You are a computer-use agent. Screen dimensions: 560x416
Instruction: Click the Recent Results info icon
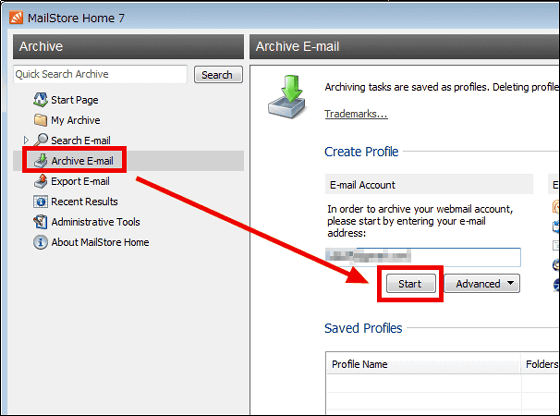[x=40, y=201]
